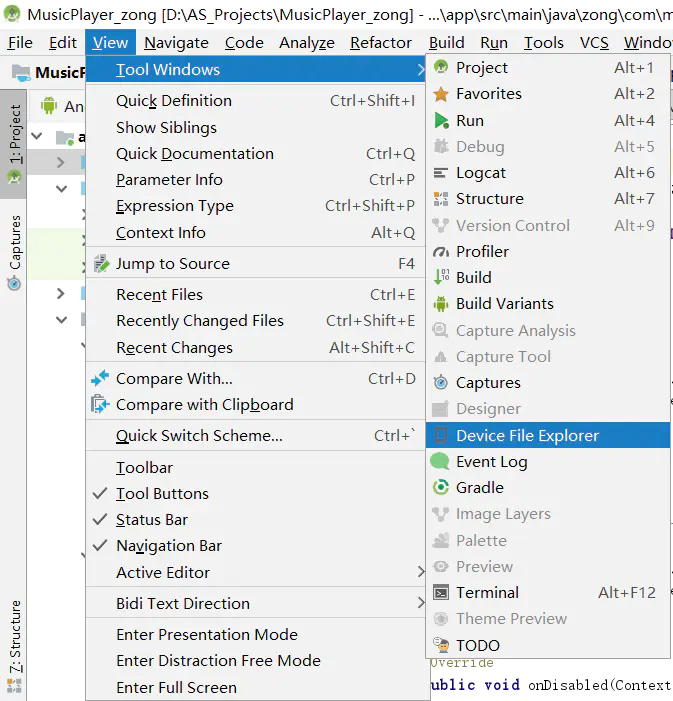Click the Jump to Source icon

pyautogui.click(x=100, y=264)
